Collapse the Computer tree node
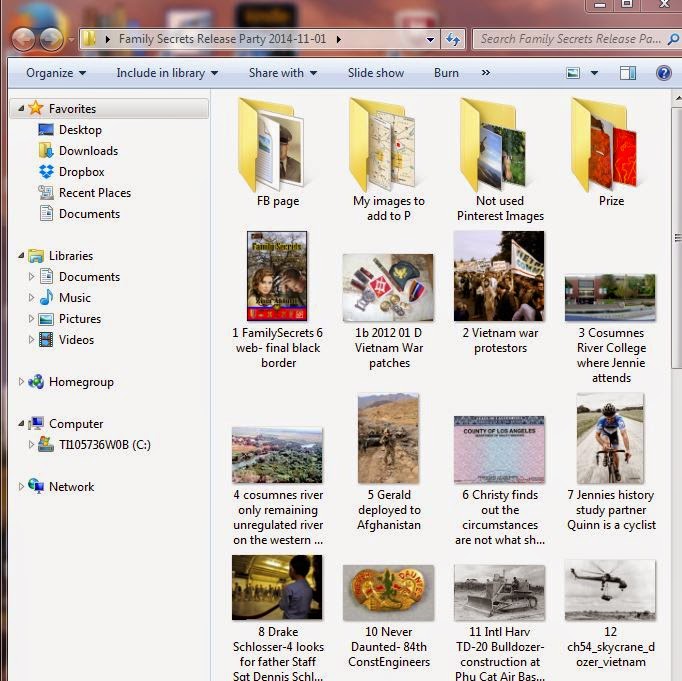This screenshot has height=681, width=682. coord(21,423)
